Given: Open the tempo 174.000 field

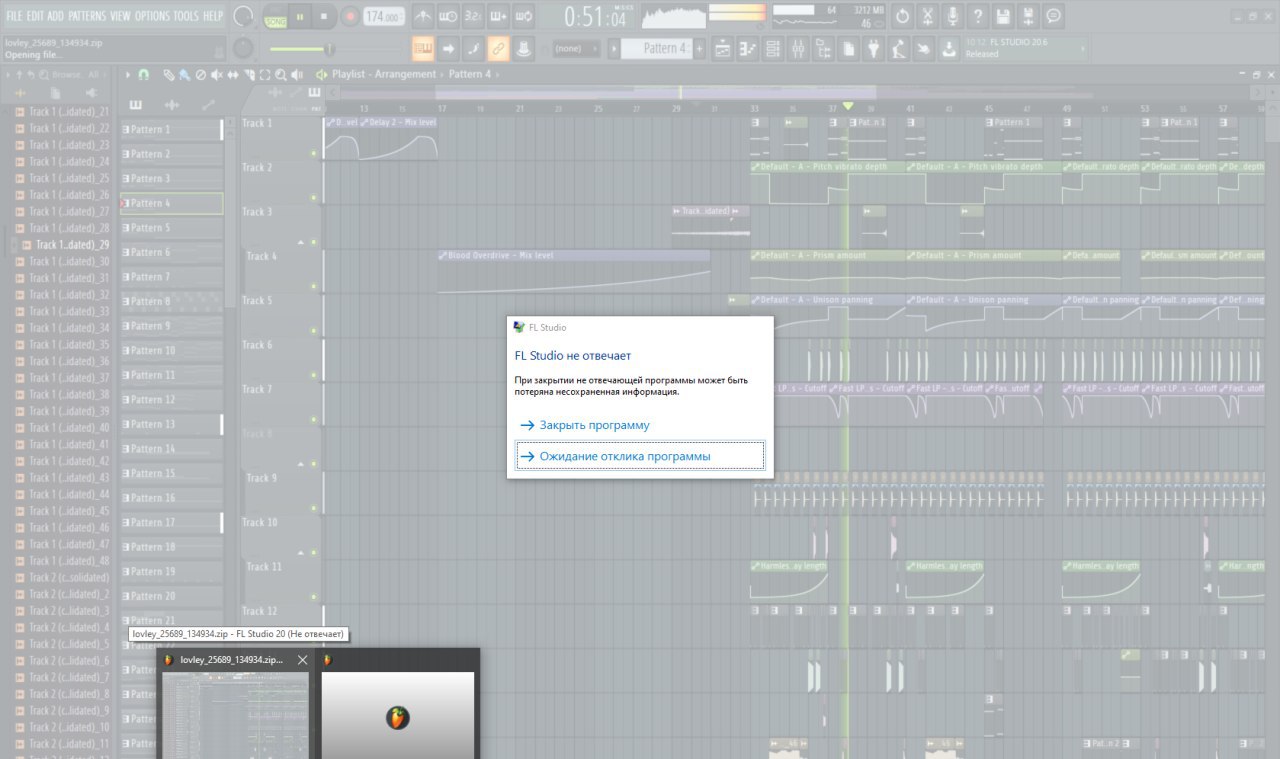Looking at the screenshot, I should click(385, 16).
